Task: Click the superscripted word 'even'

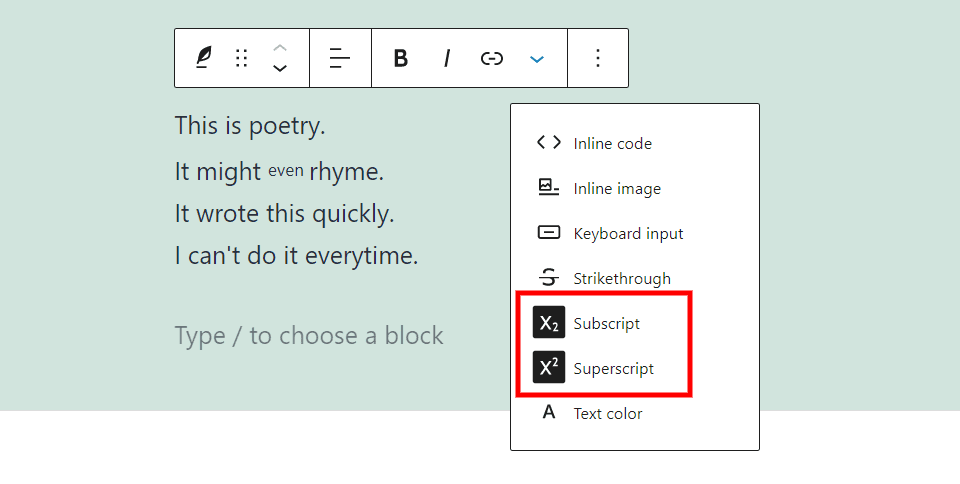Action: 285,170
